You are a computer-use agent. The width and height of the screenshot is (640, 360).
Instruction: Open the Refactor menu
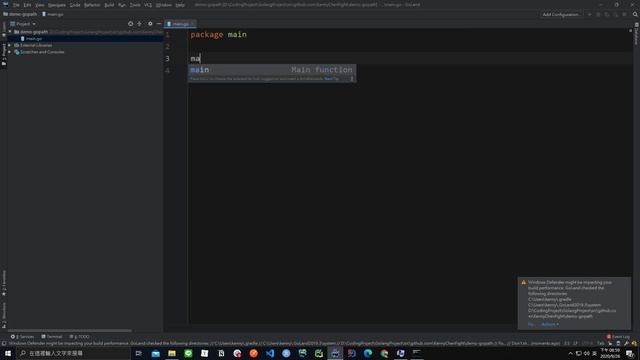pos(92,5)
